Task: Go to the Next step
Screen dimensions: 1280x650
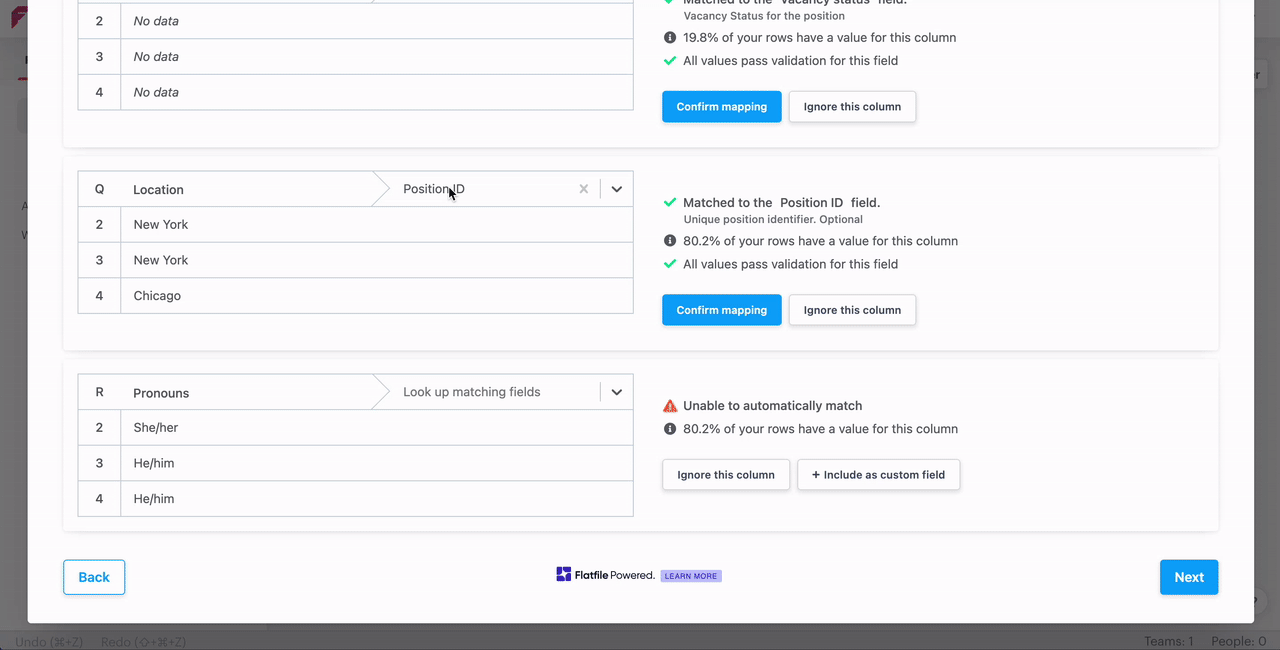Action: pos(1188,577)
